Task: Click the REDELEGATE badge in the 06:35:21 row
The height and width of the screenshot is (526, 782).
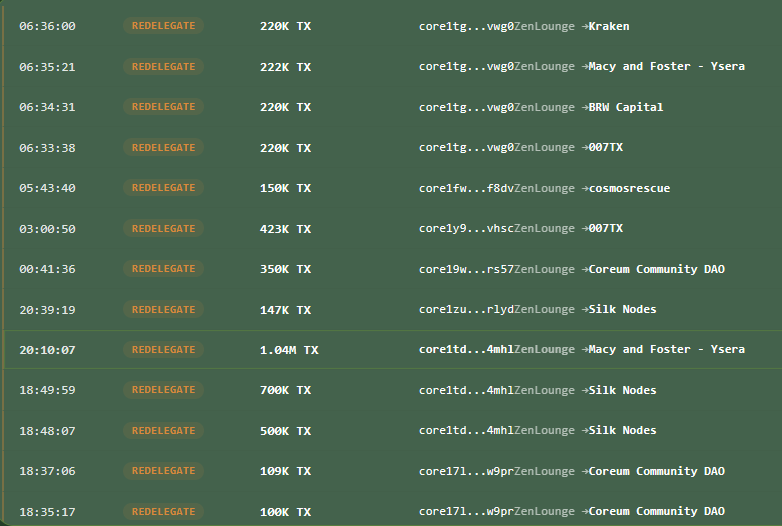Action: (164, 67)
